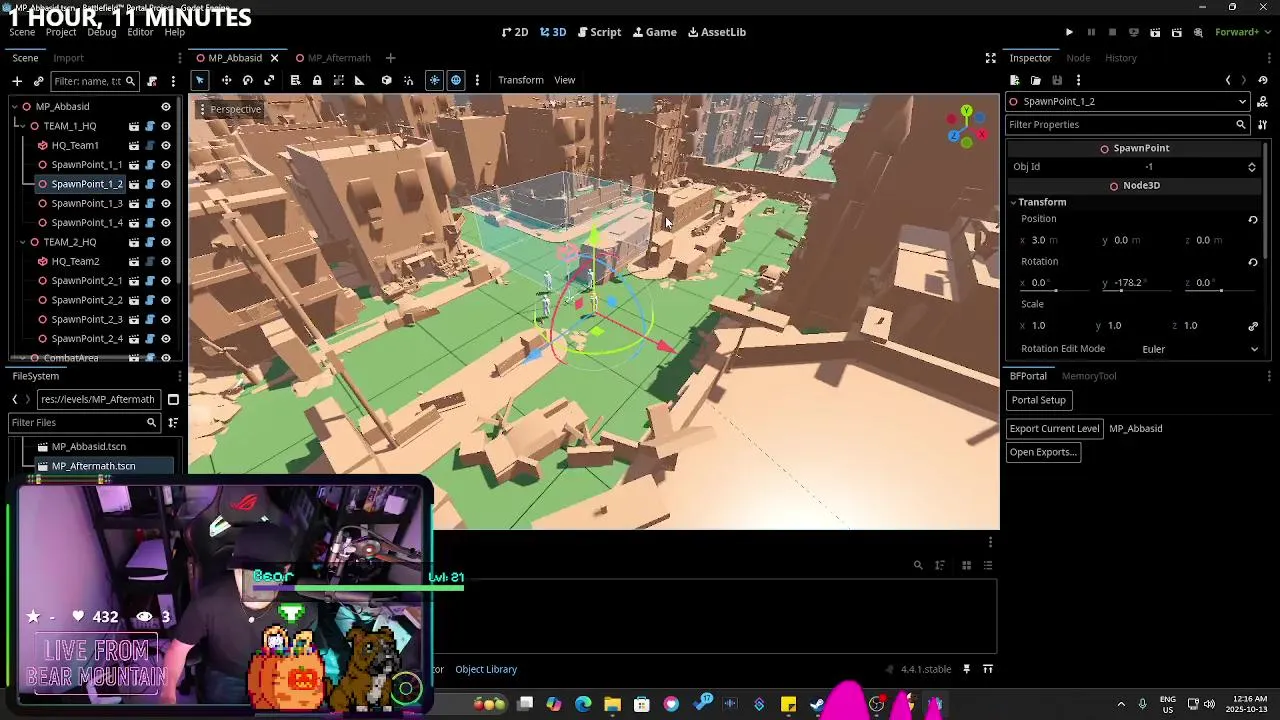Click Export Current Level button
The width and height of the screenshot is (1280, 720).
(1054, 429)
